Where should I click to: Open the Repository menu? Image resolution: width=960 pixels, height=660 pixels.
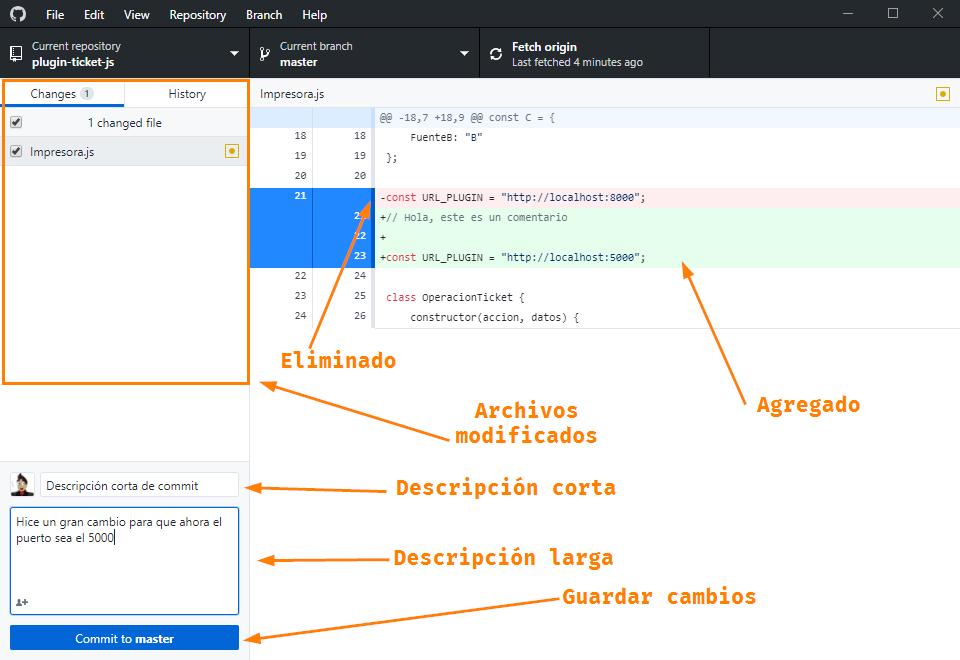197,15
